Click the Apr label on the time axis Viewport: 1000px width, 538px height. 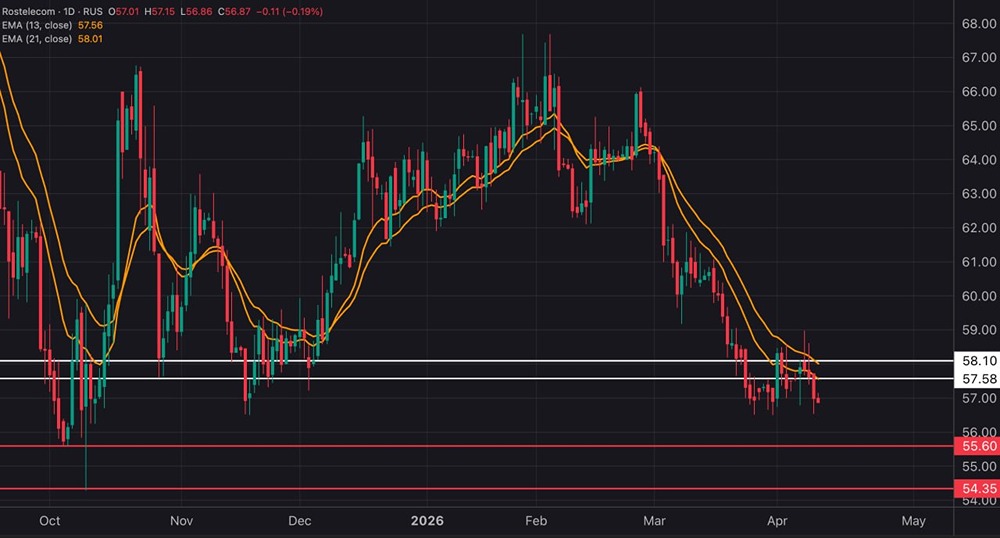(777, 521)
